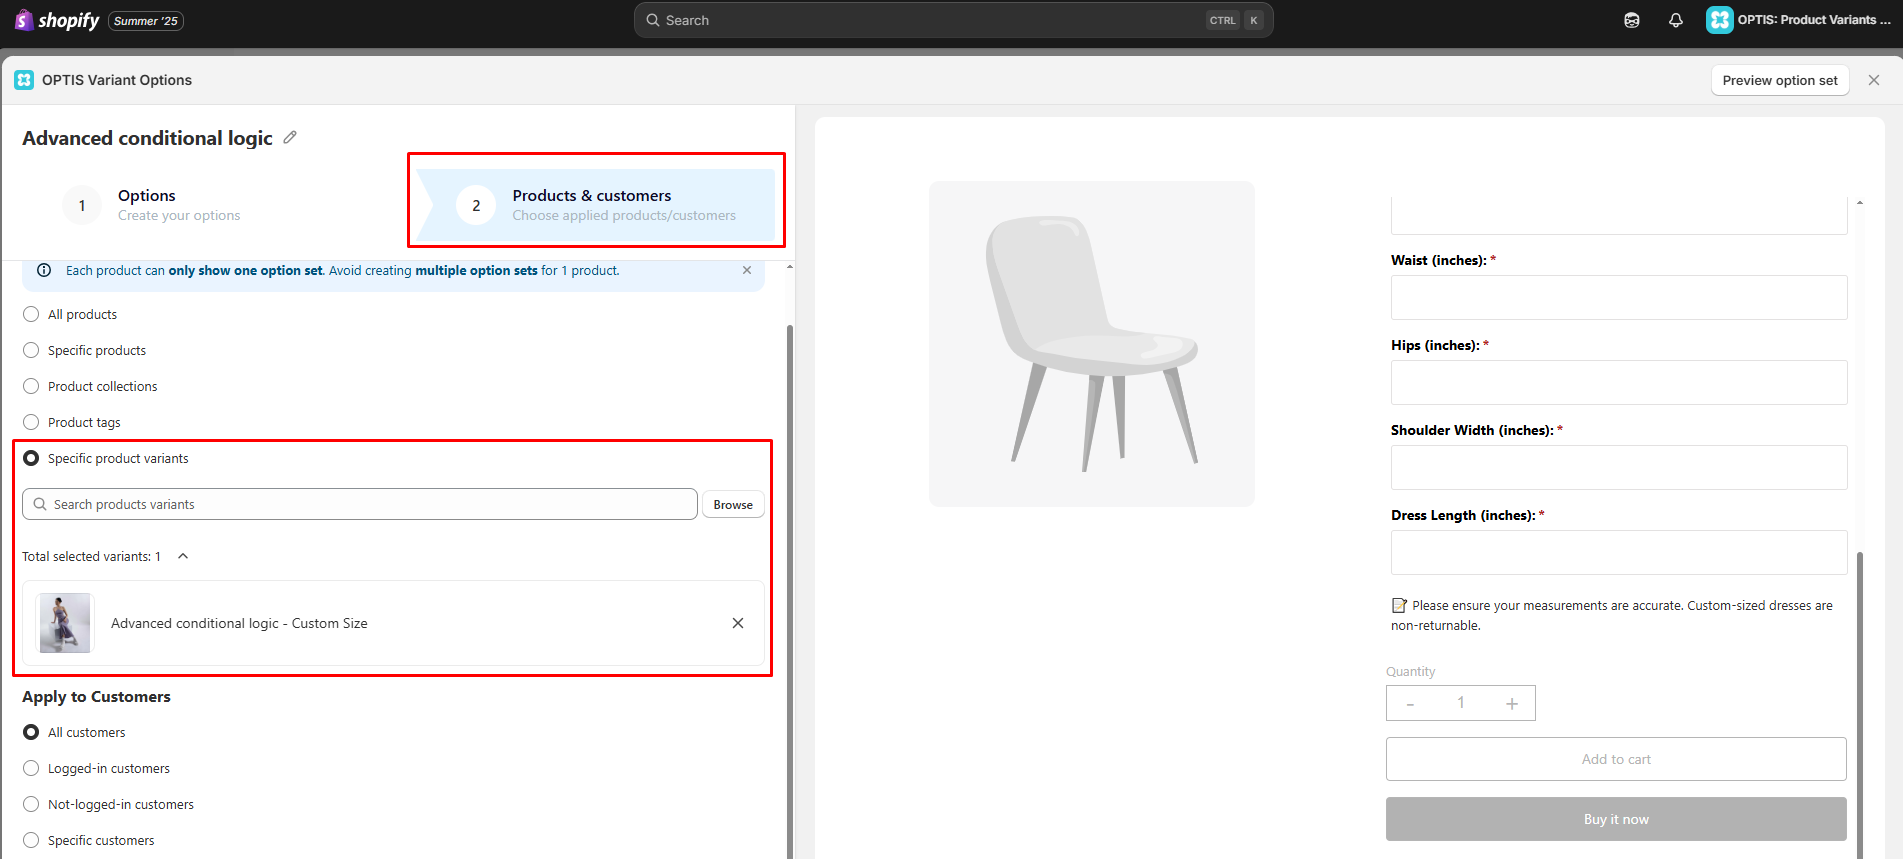Remove the Custom Size variant with X

[x=738, y=623]
